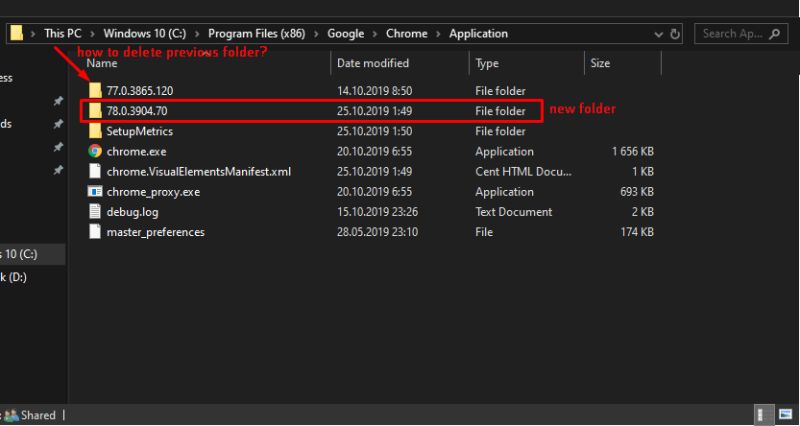Screen dimensions: 800x426
Task: Select Windows 10 (C:) drive in navigation pane
Action: pos(32,254)
